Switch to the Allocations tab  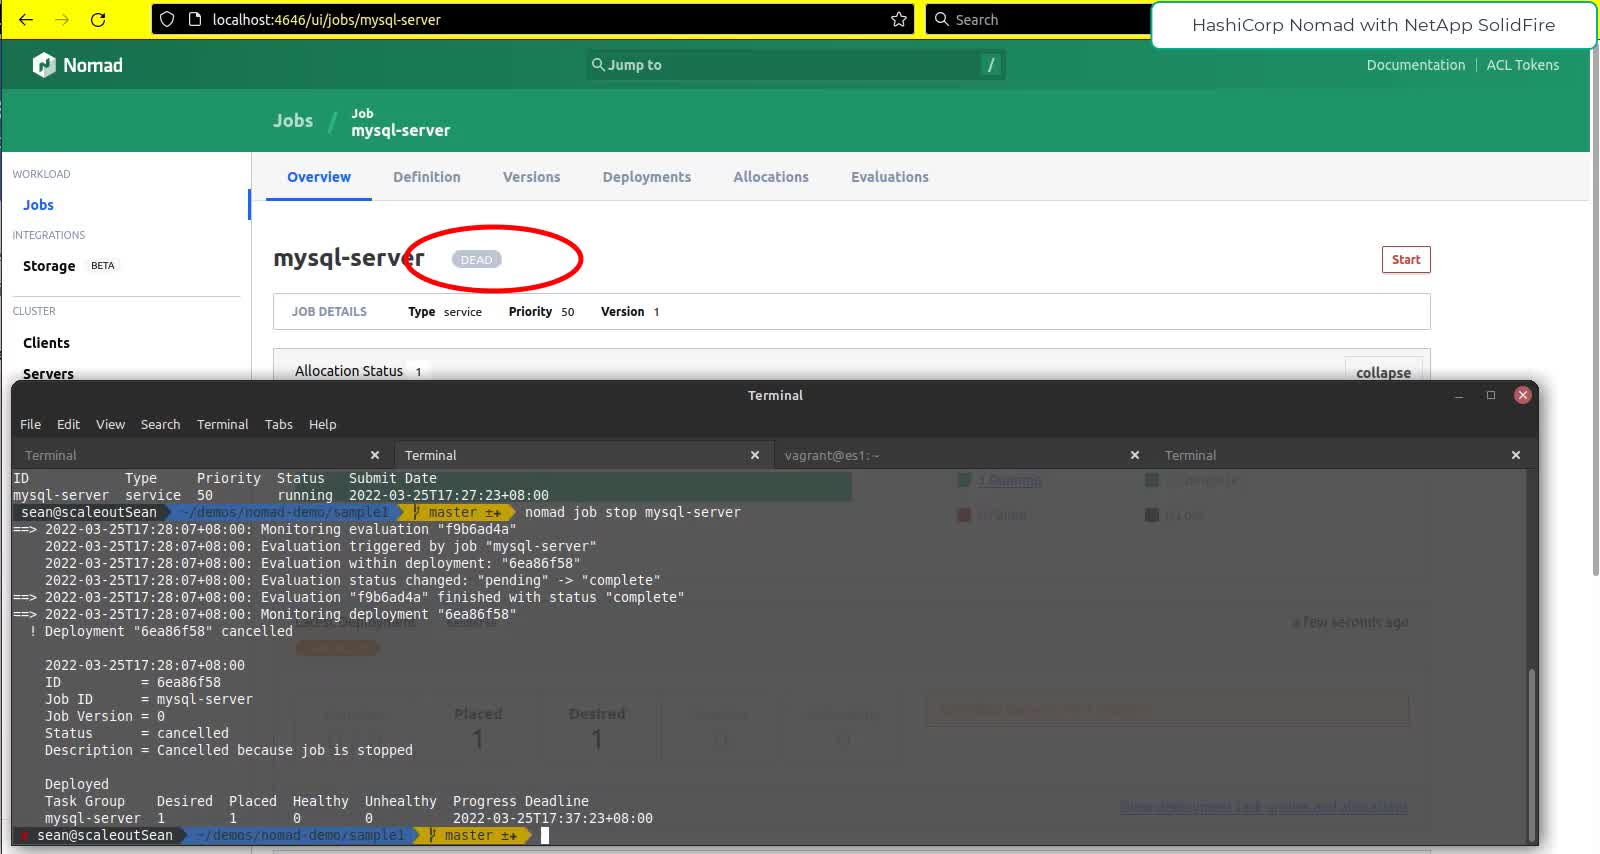(771, 177)
